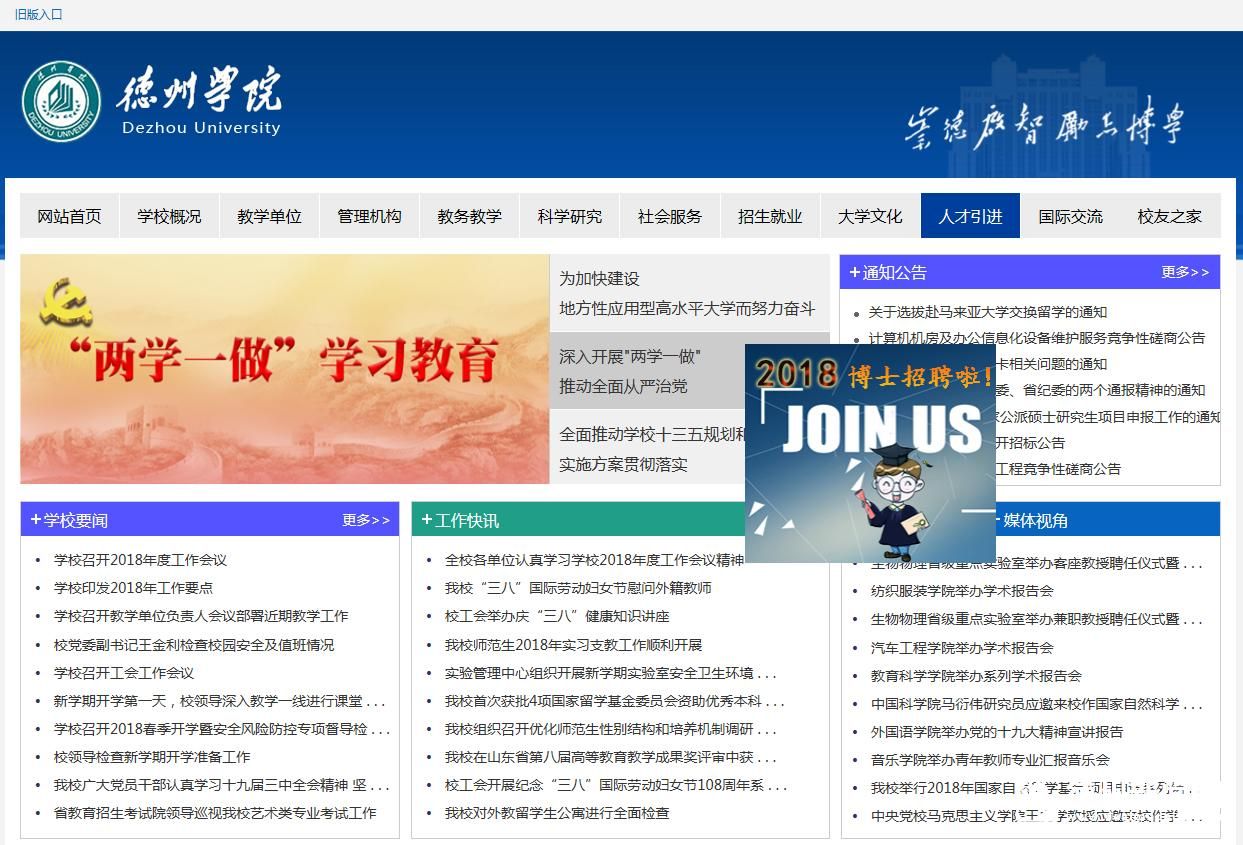The height and width of the screenshot is (845, 1243).
Task: Open 更多>> in 学校要闻 panel
Action: 366,520
